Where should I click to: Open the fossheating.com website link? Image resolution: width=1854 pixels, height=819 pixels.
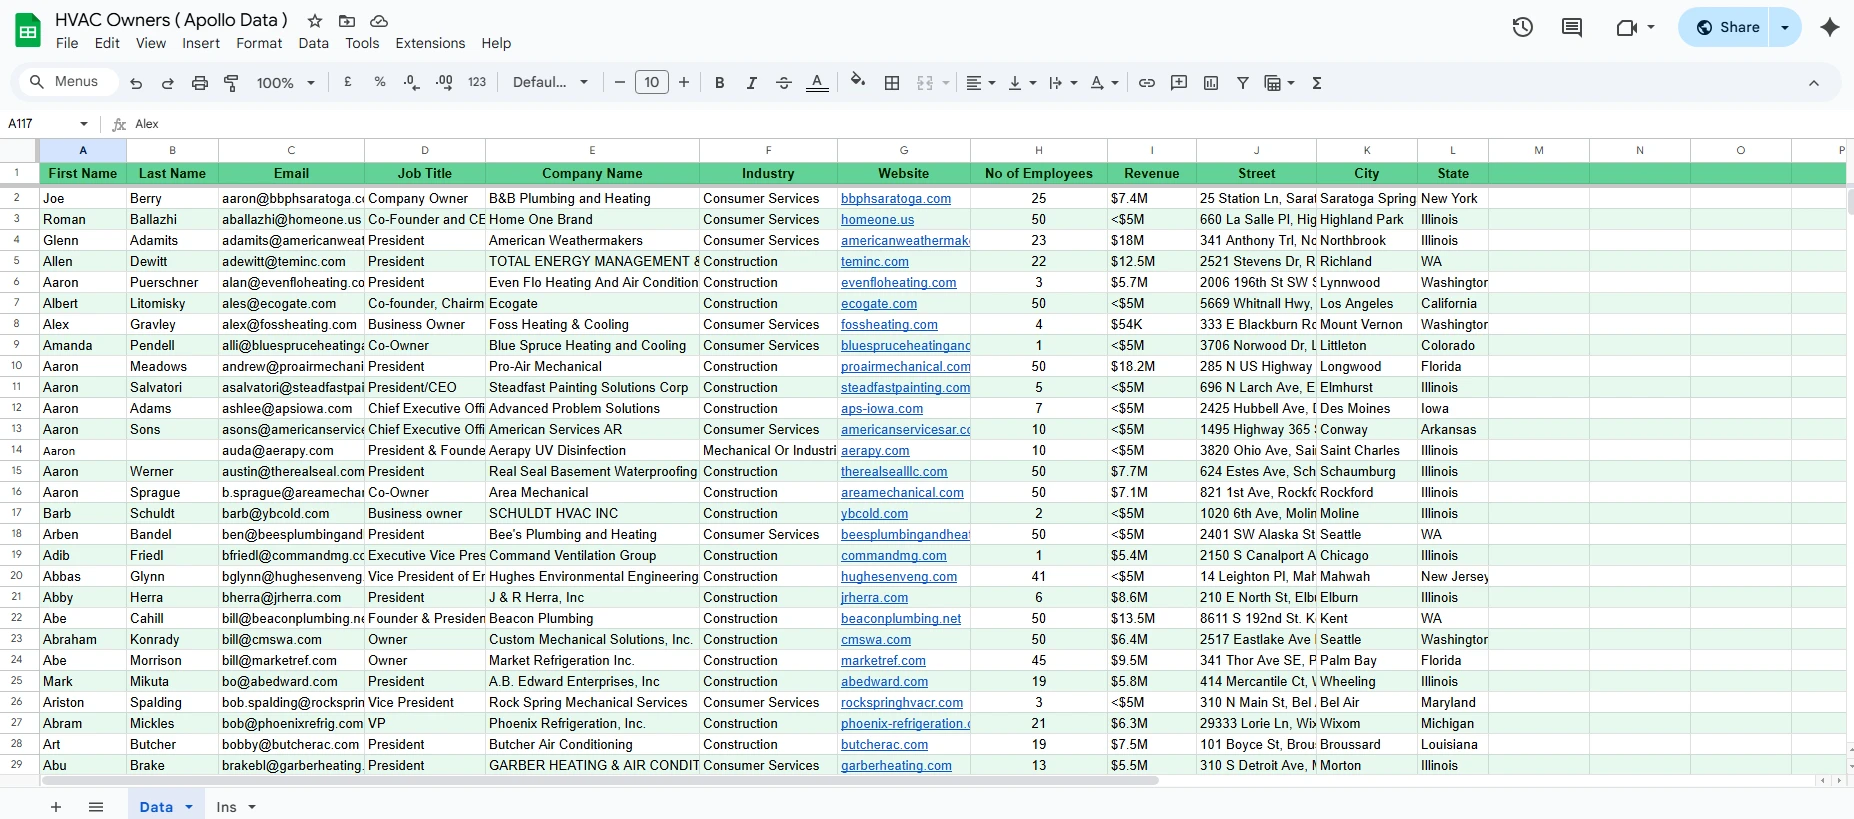pos(889,325)
